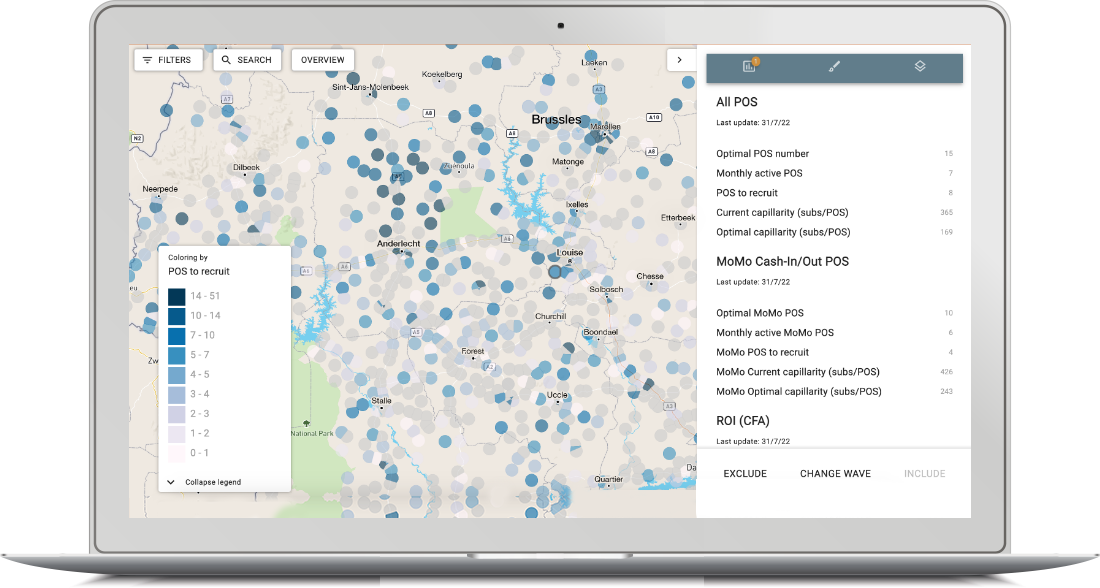This screenshot has width=1100, height=588.
Task: Click the Brussles city label on map
Action: coord(556,120)
